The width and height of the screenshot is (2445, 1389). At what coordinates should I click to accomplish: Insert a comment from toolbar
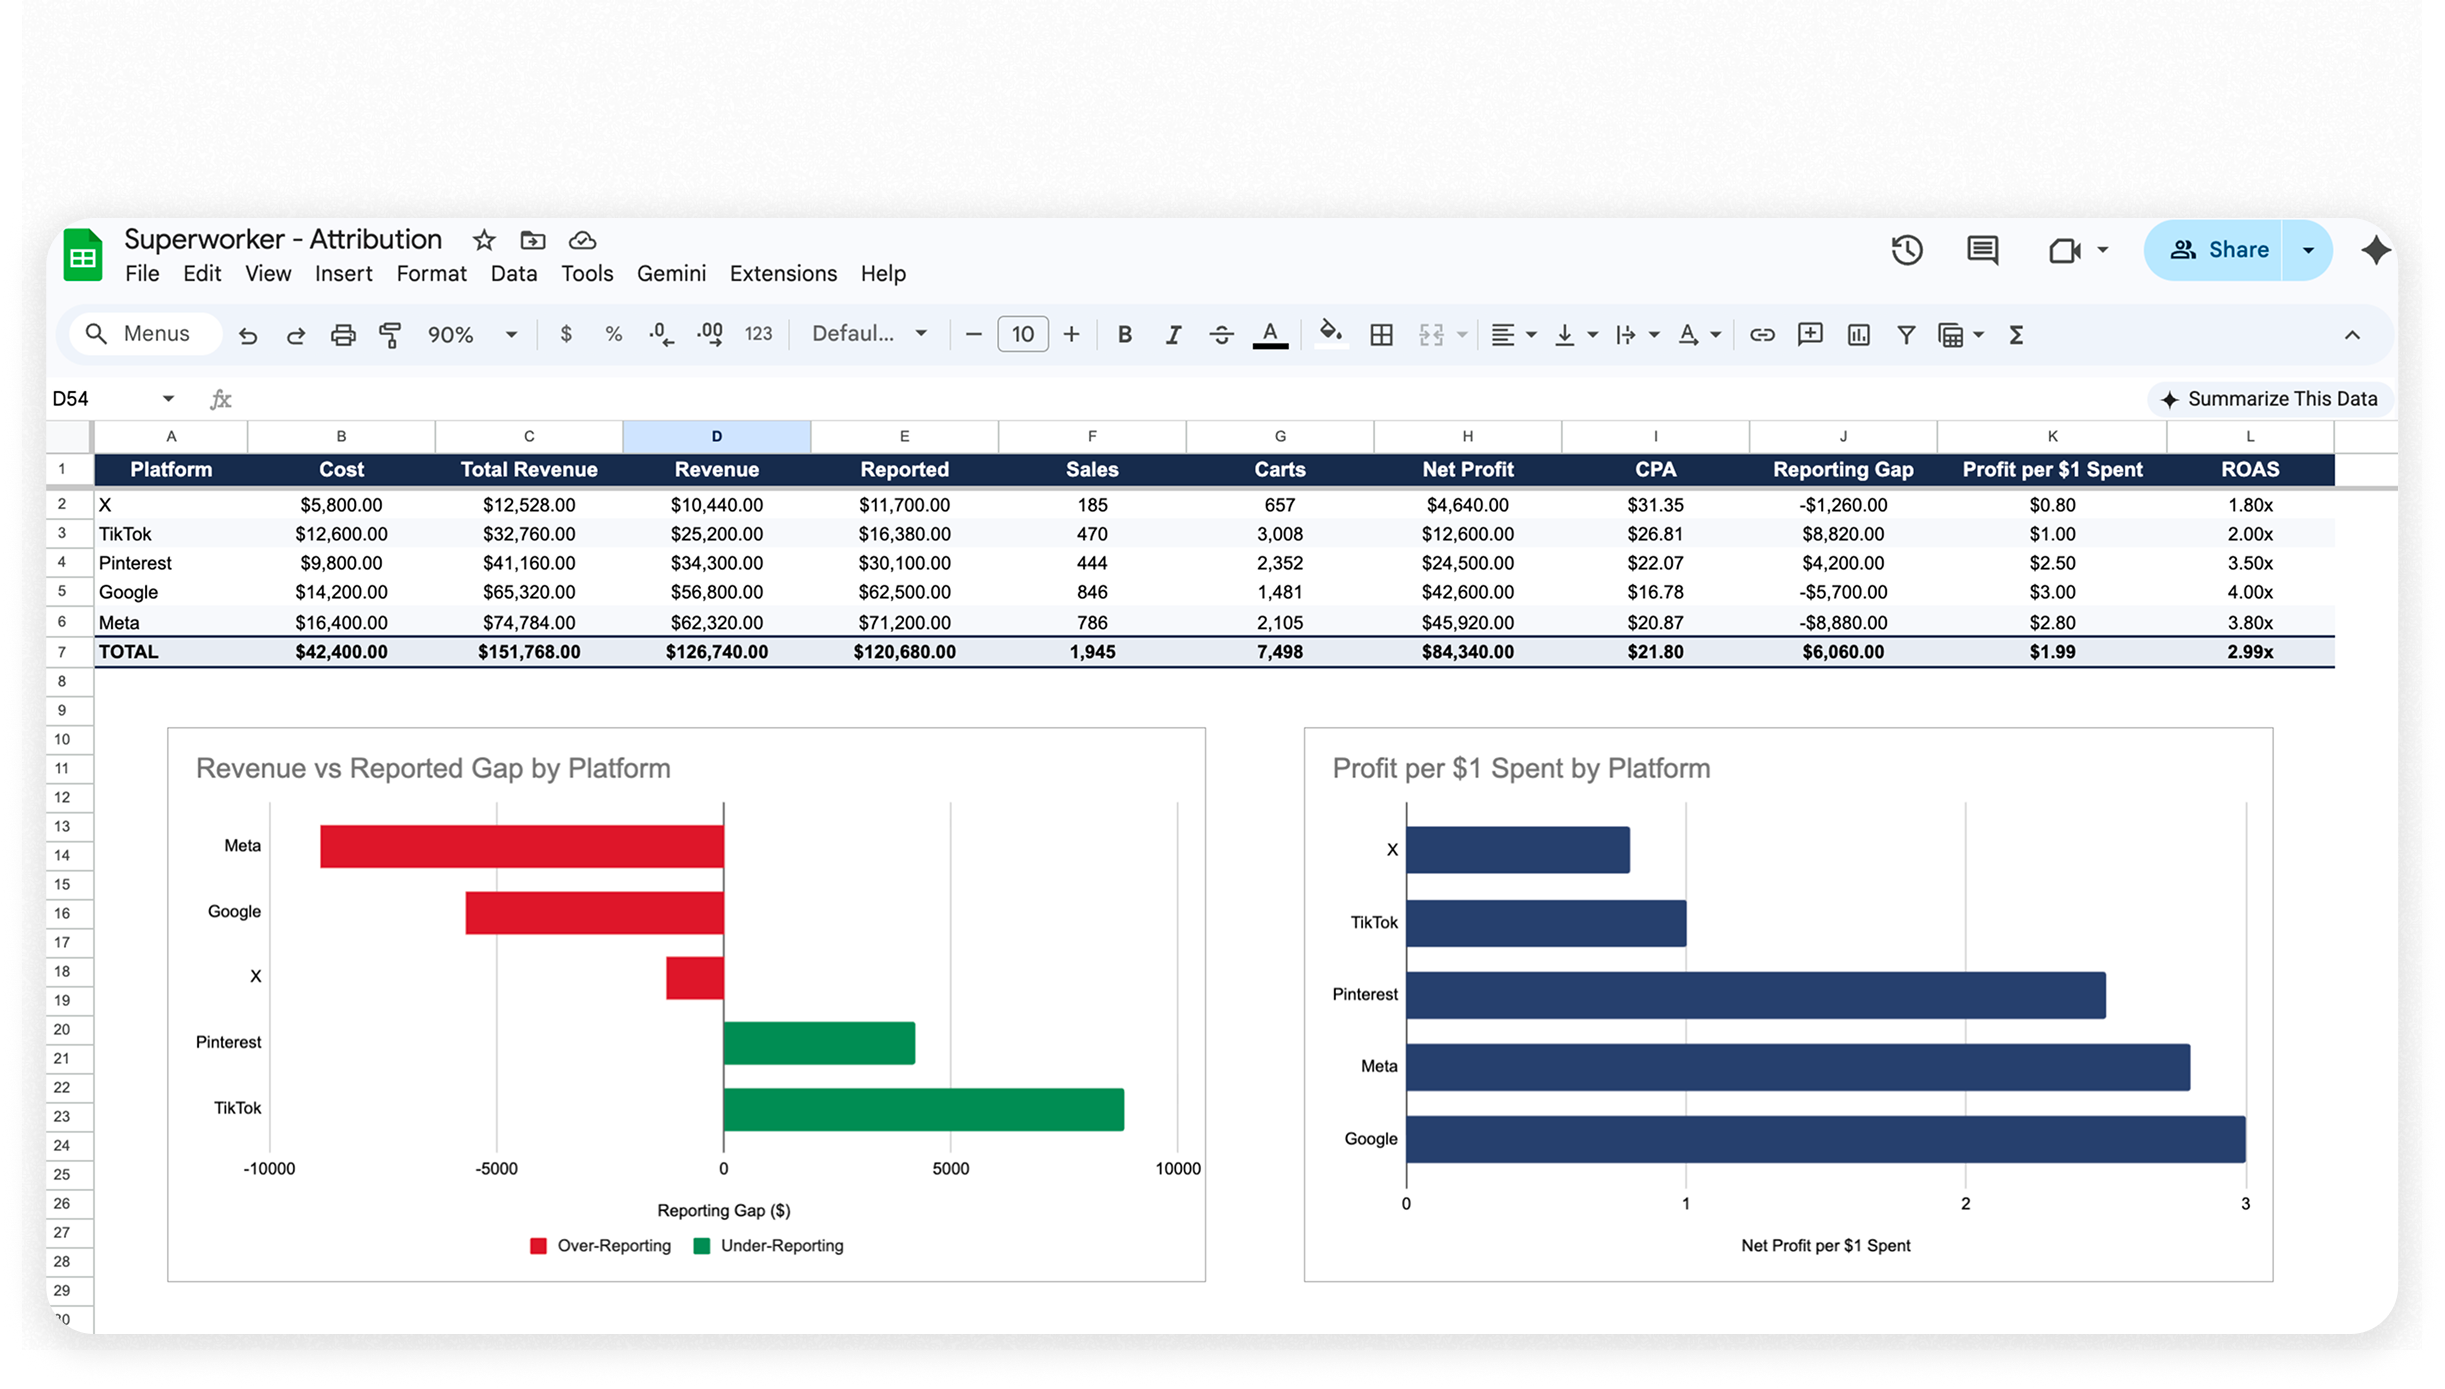1810,334
